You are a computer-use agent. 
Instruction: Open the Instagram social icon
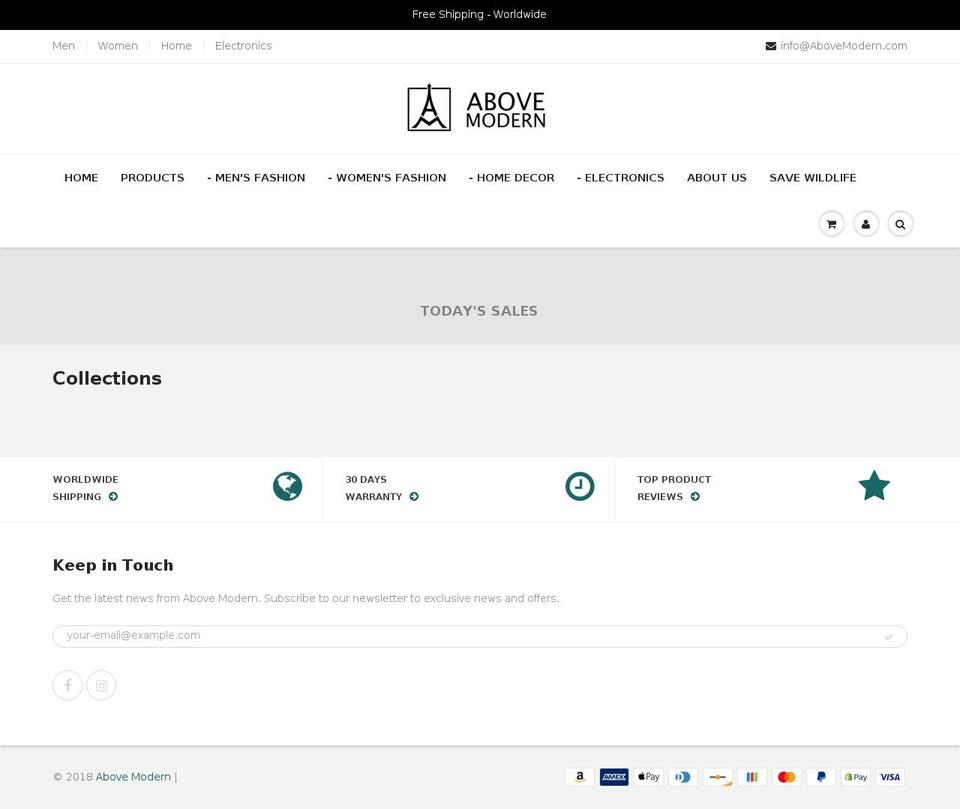point(101,685)
